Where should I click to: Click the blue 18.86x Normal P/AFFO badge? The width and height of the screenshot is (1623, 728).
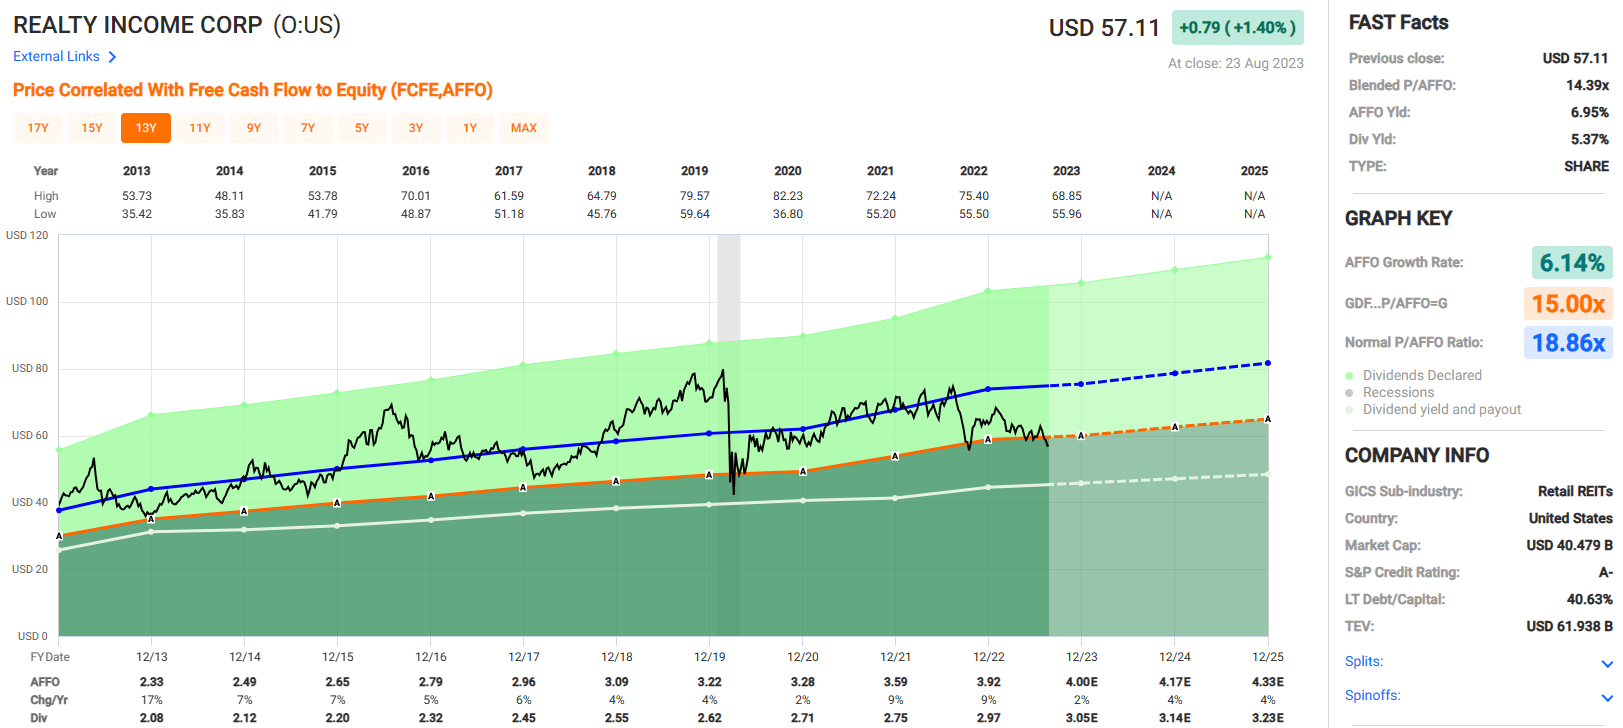tap(1568, 343)
